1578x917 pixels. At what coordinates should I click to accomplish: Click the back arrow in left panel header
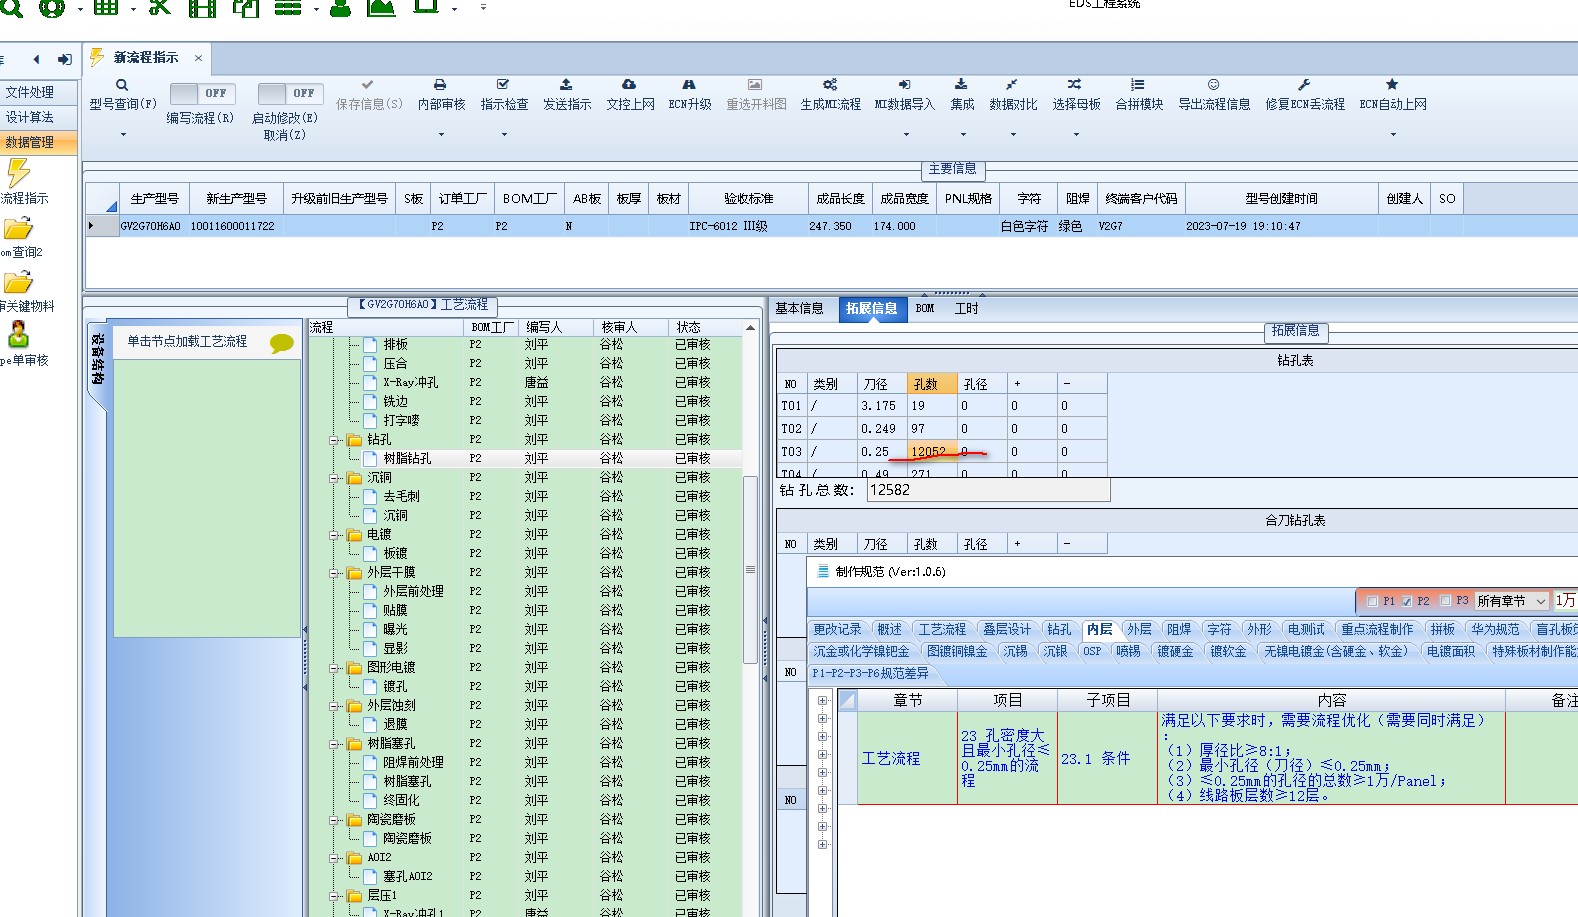pos(36,59)
